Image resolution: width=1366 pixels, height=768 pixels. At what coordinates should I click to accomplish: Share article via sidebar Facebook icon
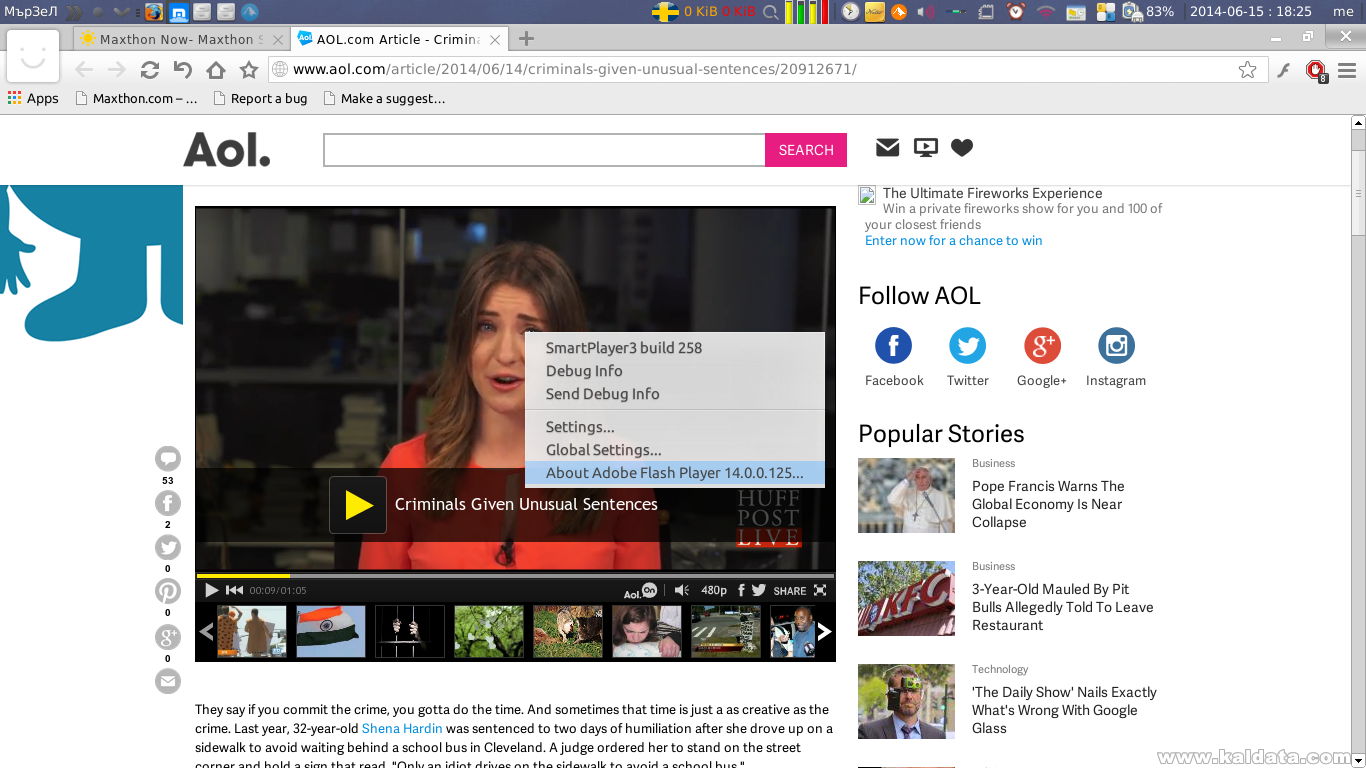[x=168, y=503]
